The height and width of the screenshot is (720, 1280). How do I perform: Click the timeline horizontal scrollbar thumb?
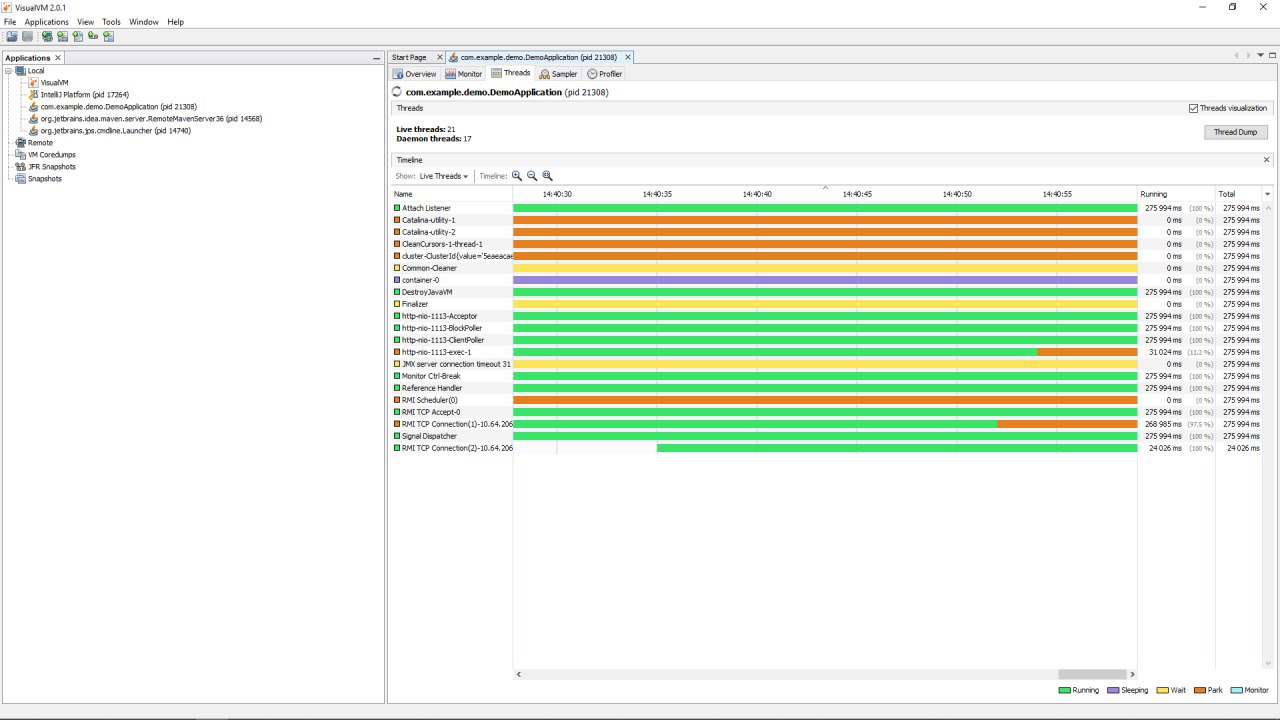tap(1092, 674)
